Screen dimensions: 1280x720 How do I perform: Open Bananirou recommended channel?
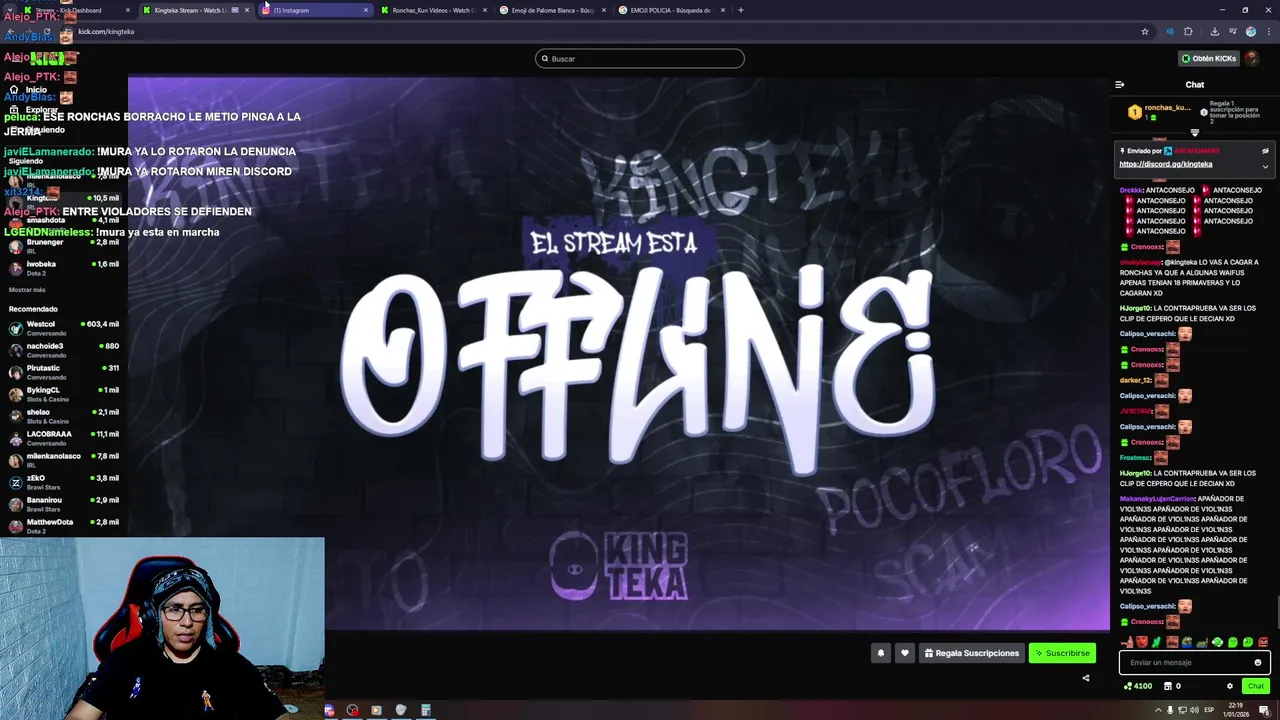[64, 504]
